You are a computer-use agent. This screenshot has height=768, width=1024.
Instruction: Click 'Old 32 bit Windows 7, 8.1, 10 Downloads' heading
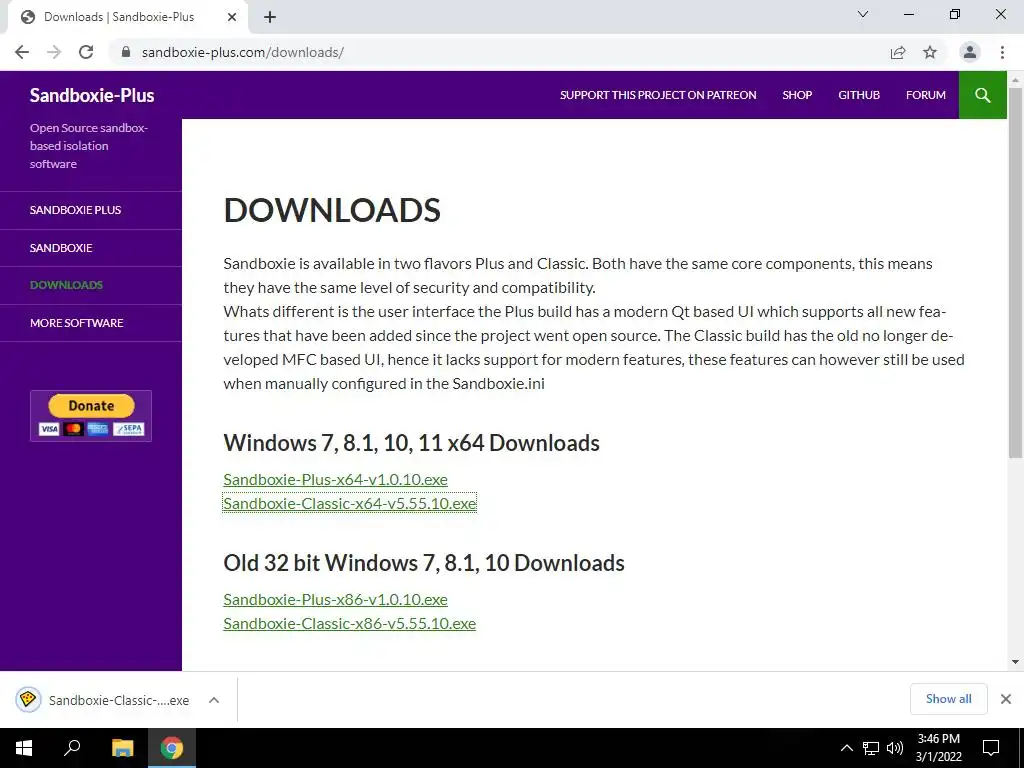pyautogui.click(x=424, y=563)
